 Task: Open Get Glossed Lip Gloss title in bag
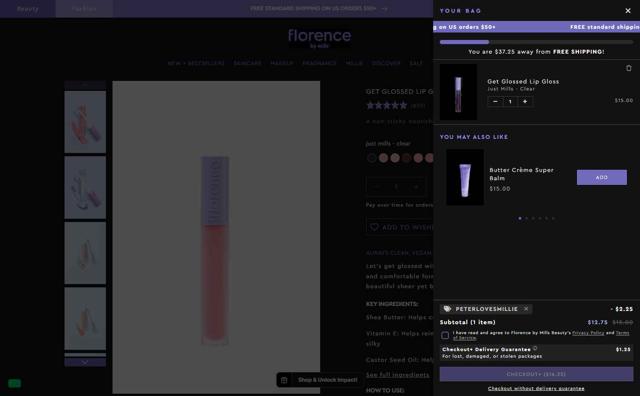tap(523, 81)
